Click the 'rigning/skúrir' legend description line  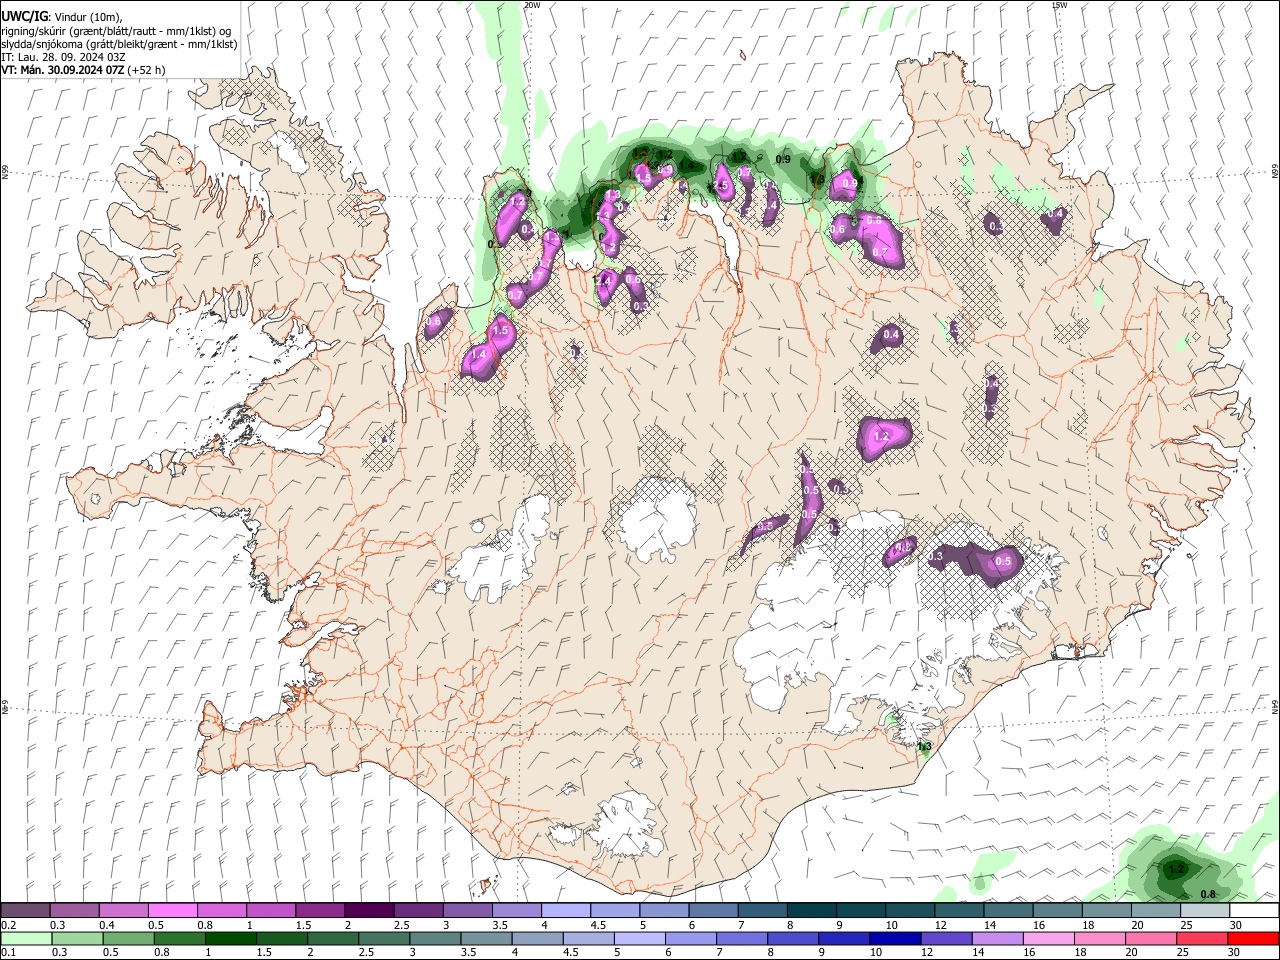[x=116, y=31]
